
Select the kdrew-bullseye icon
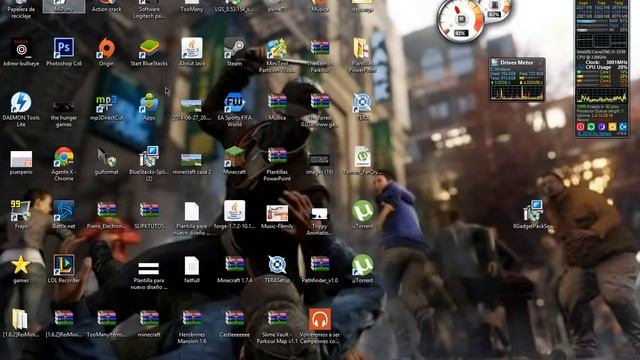pos(21,49)
